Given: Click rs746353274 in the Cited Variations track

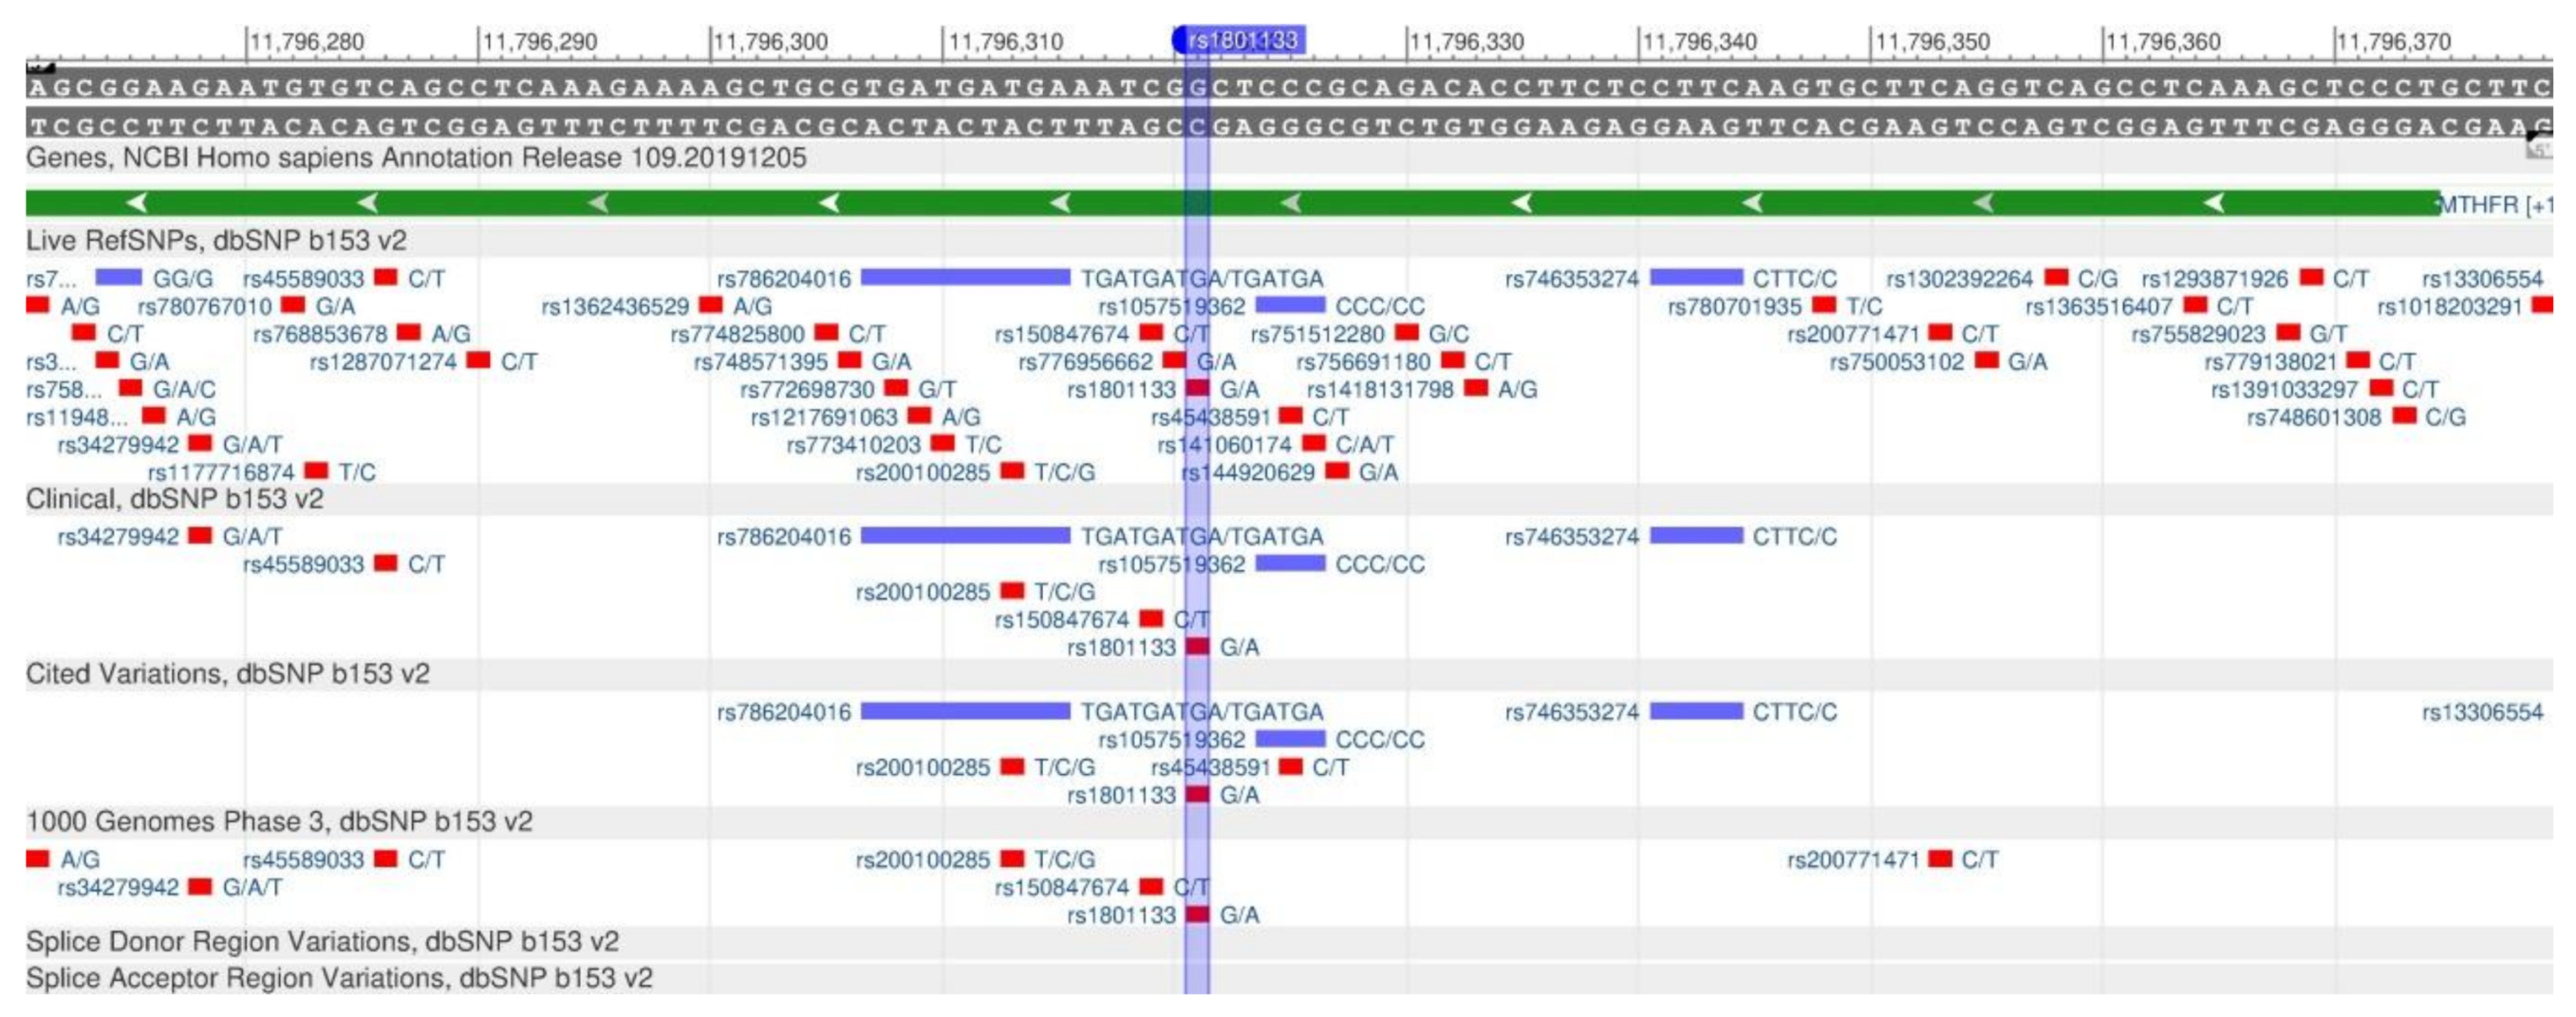Looking at the screenshot, I should (1696, 712).
